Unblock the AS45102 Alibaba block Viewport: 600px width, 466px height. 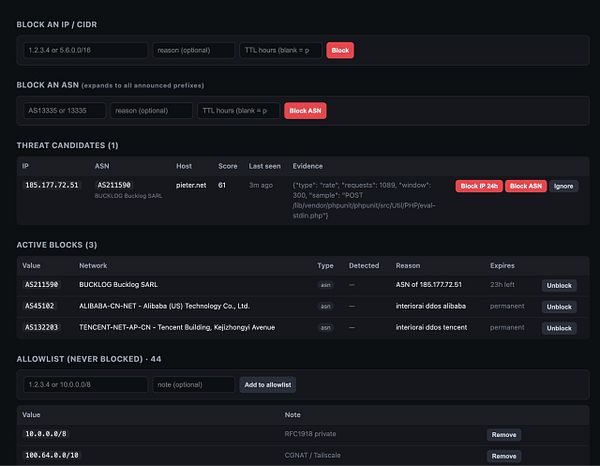pos(559,307)
